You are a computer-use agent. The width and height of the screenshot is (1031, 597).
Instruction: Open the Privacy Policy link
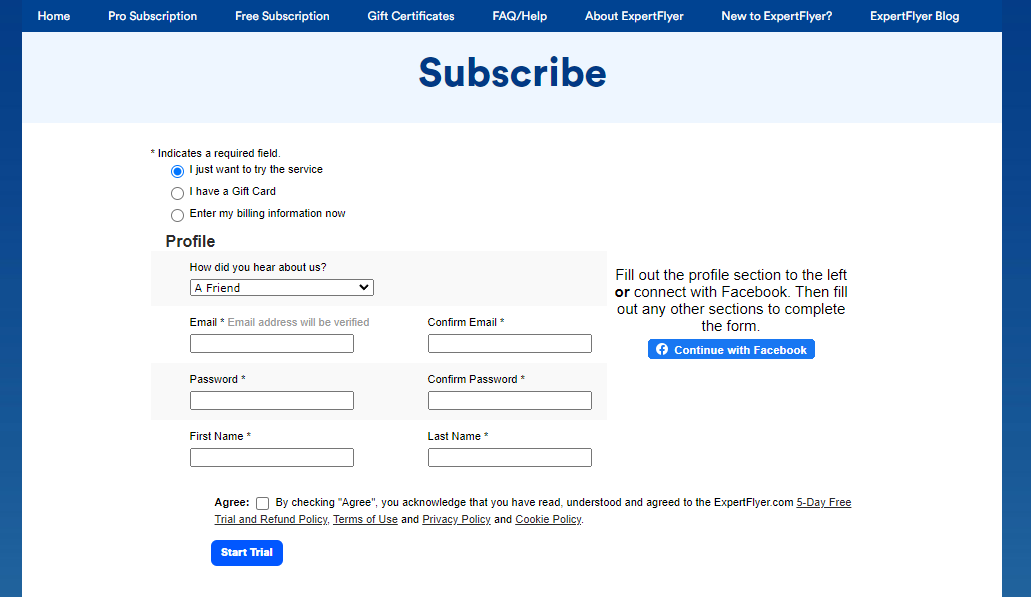[456, 519]
